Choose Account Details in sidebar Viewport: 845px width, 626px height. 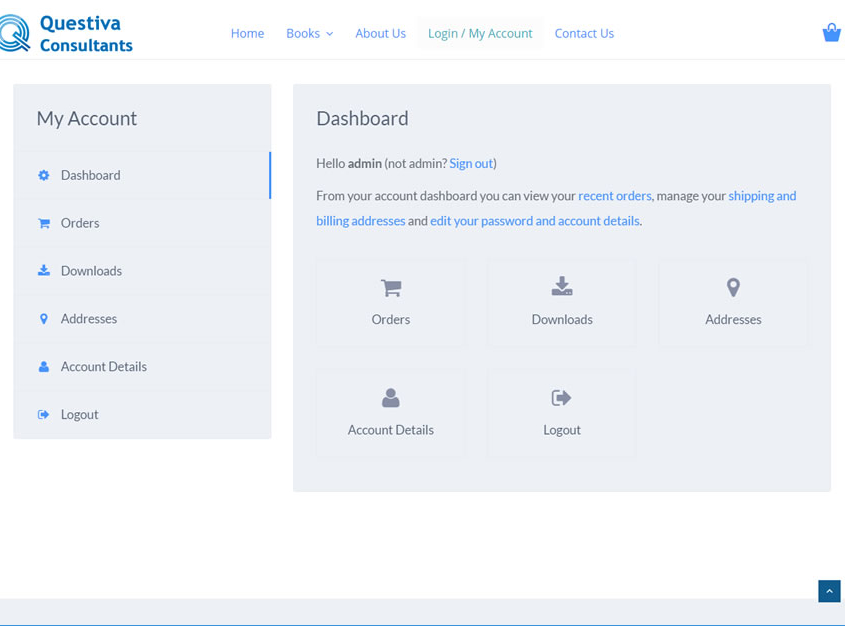[x=104, y=367]
